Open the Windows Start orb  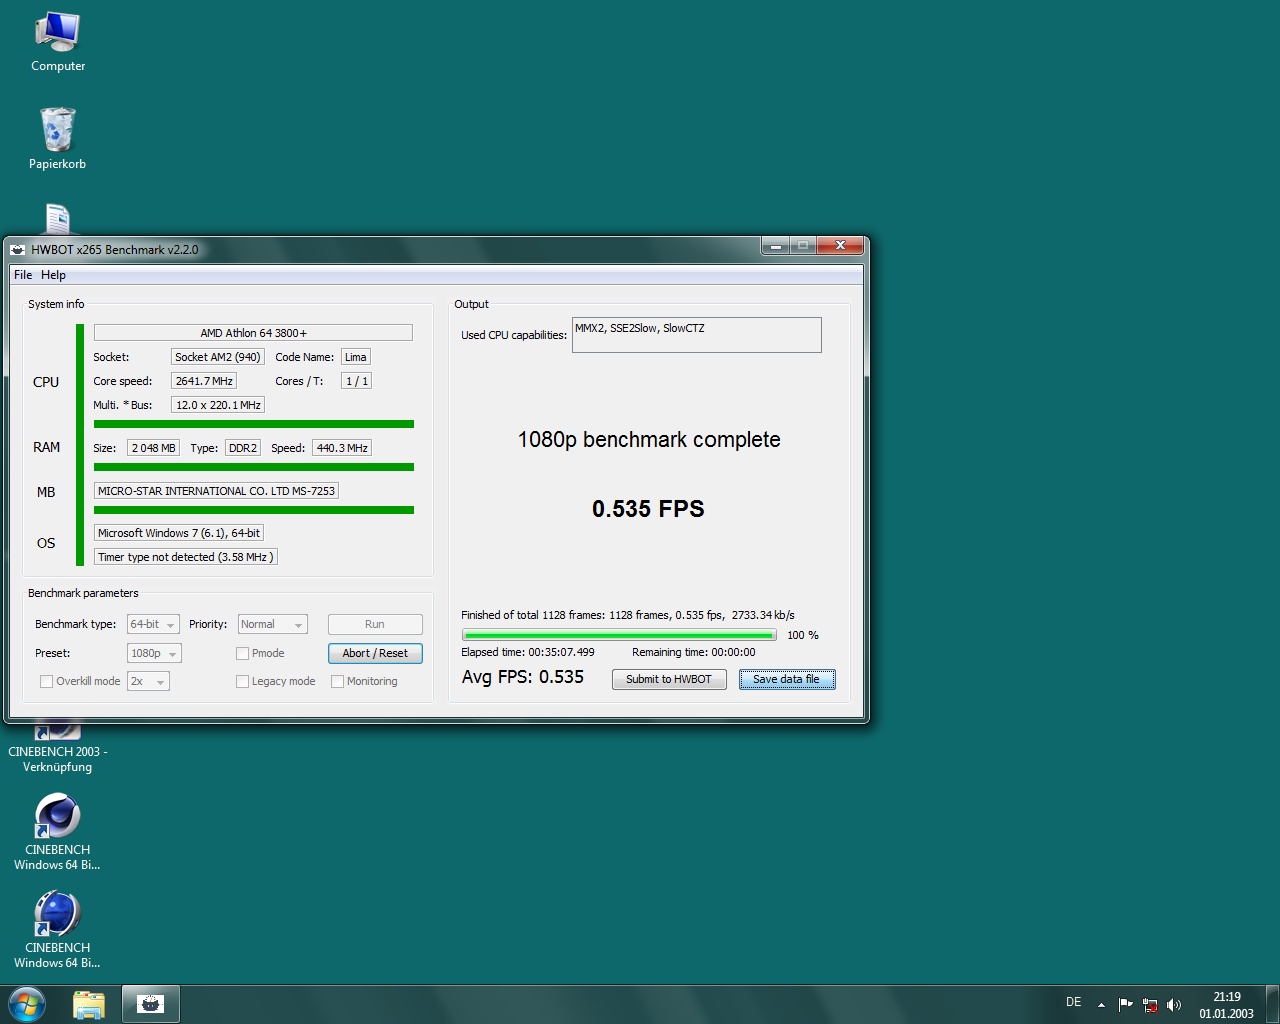[x=27, y=1004]
